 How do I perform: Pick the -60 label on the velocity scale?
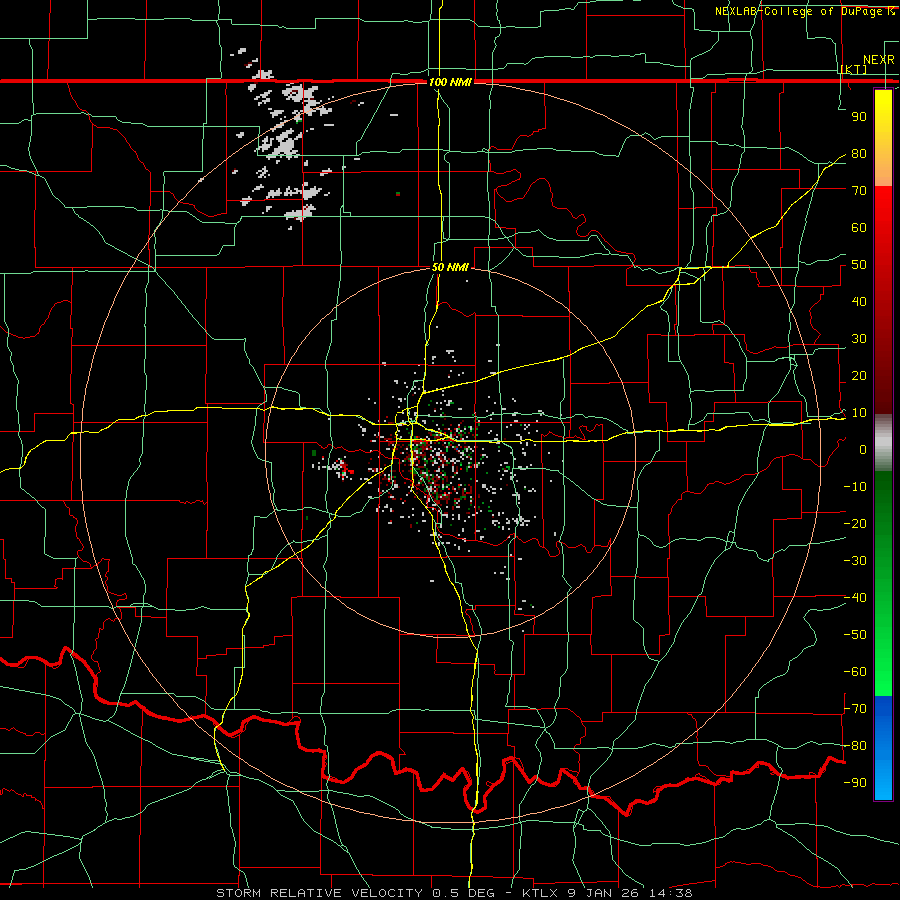[x=855, y=672]
